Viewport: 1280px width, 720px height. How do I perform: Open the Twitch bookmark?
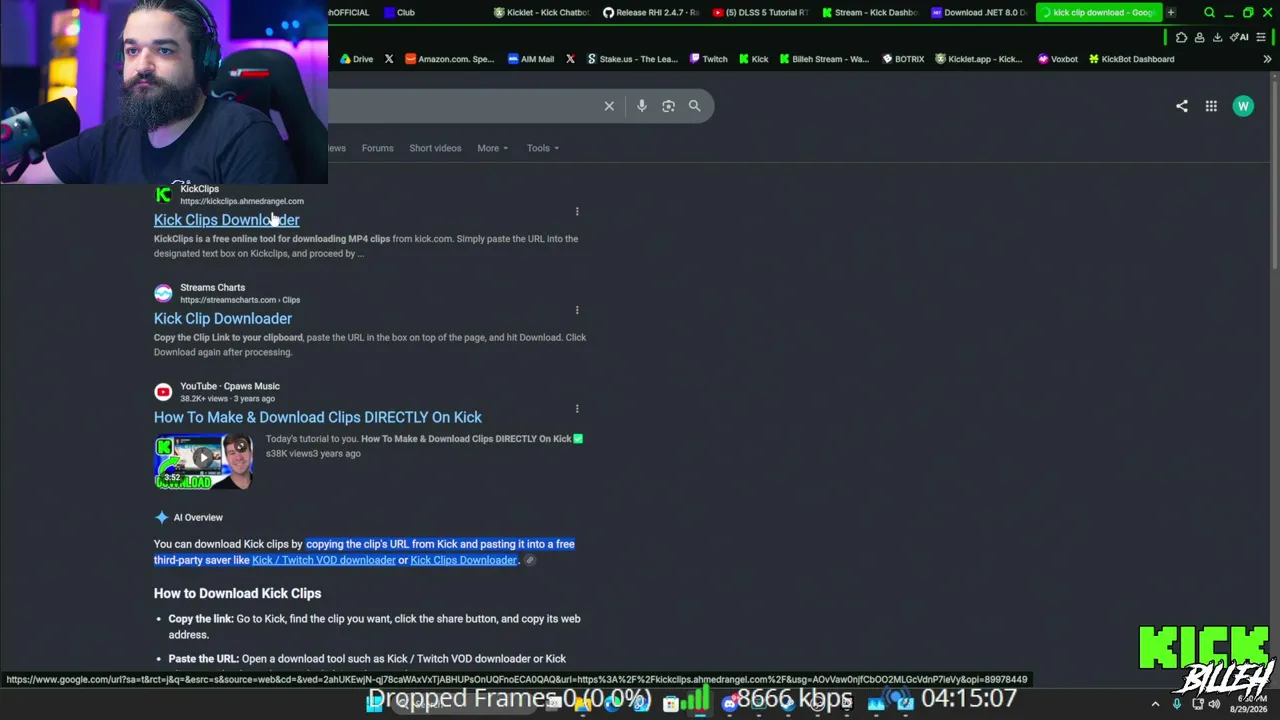point(708,59)
